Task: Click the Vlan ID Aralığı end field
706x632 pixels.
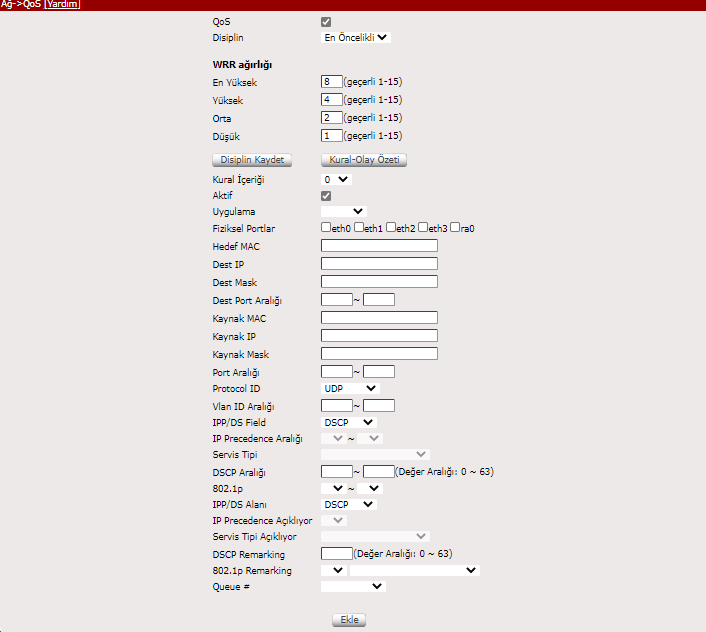Action: 379,406
